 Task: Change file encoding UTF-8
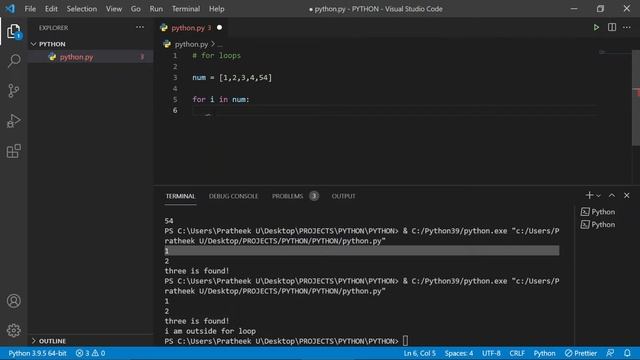coord(491,353)
